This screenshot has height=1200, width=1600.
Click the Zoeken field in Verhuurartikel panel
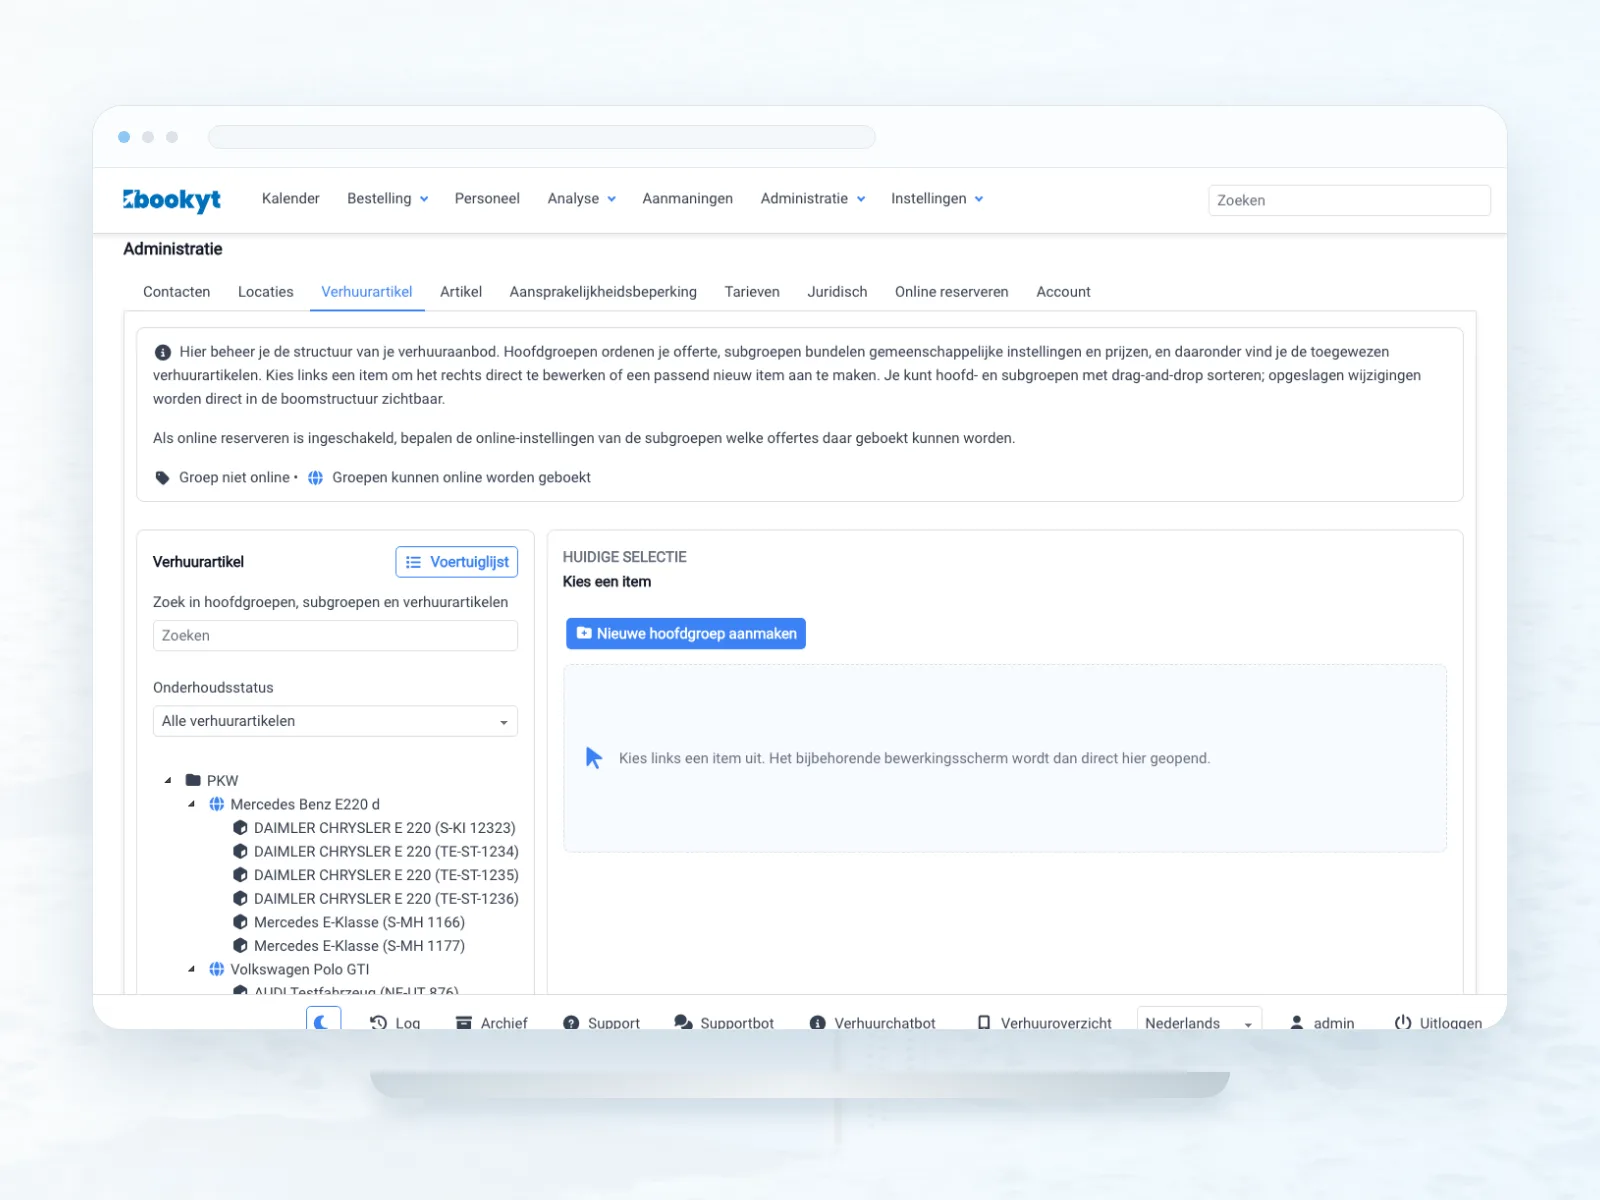tap(335, 636)
